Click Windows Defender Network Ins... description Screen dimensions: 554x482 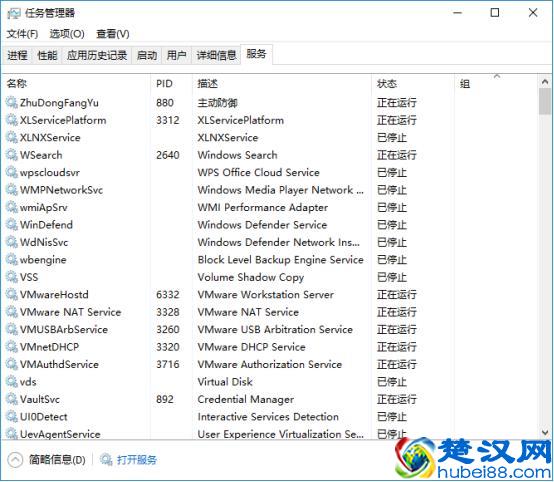click(x=278, y=242)
